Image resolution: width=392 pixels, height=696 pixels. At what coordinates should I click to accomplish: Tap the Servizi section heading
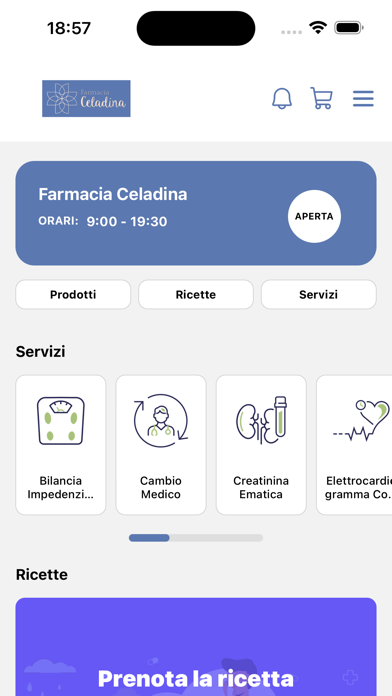click(x=40, y=352)
